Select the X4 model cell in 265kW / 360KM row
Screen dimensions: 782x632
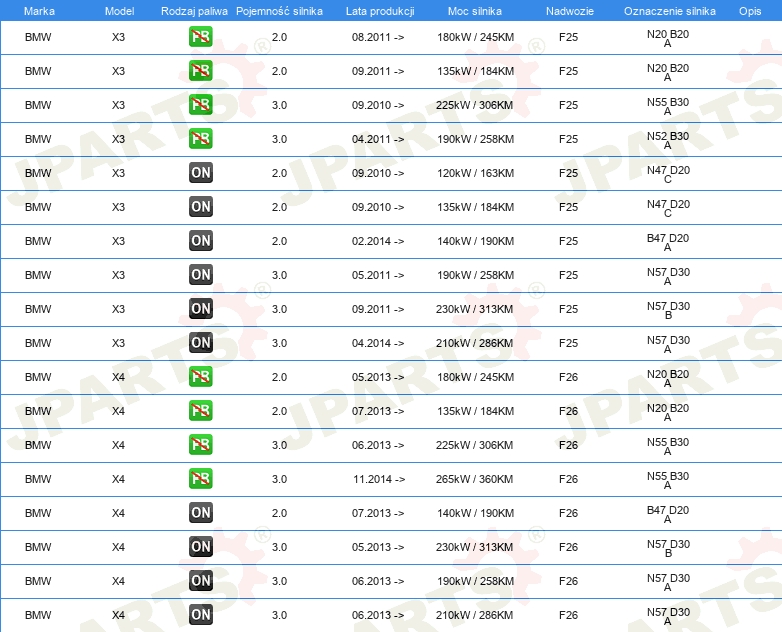click(118, 479)
